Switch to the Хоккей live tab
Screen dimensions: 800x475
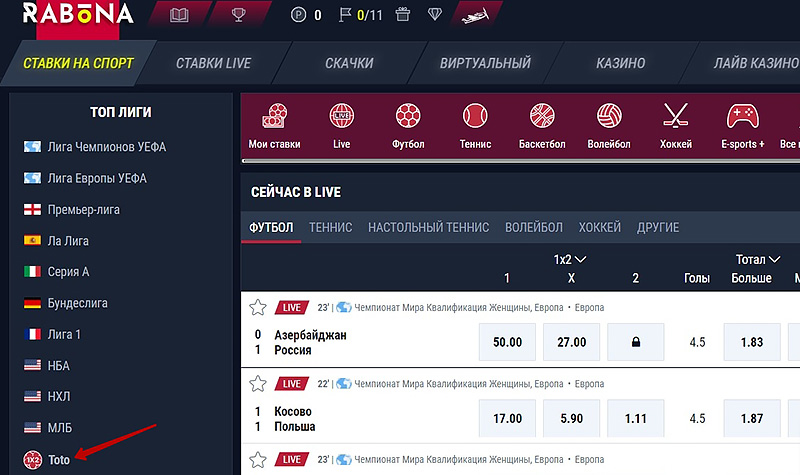tap(599, 227)
